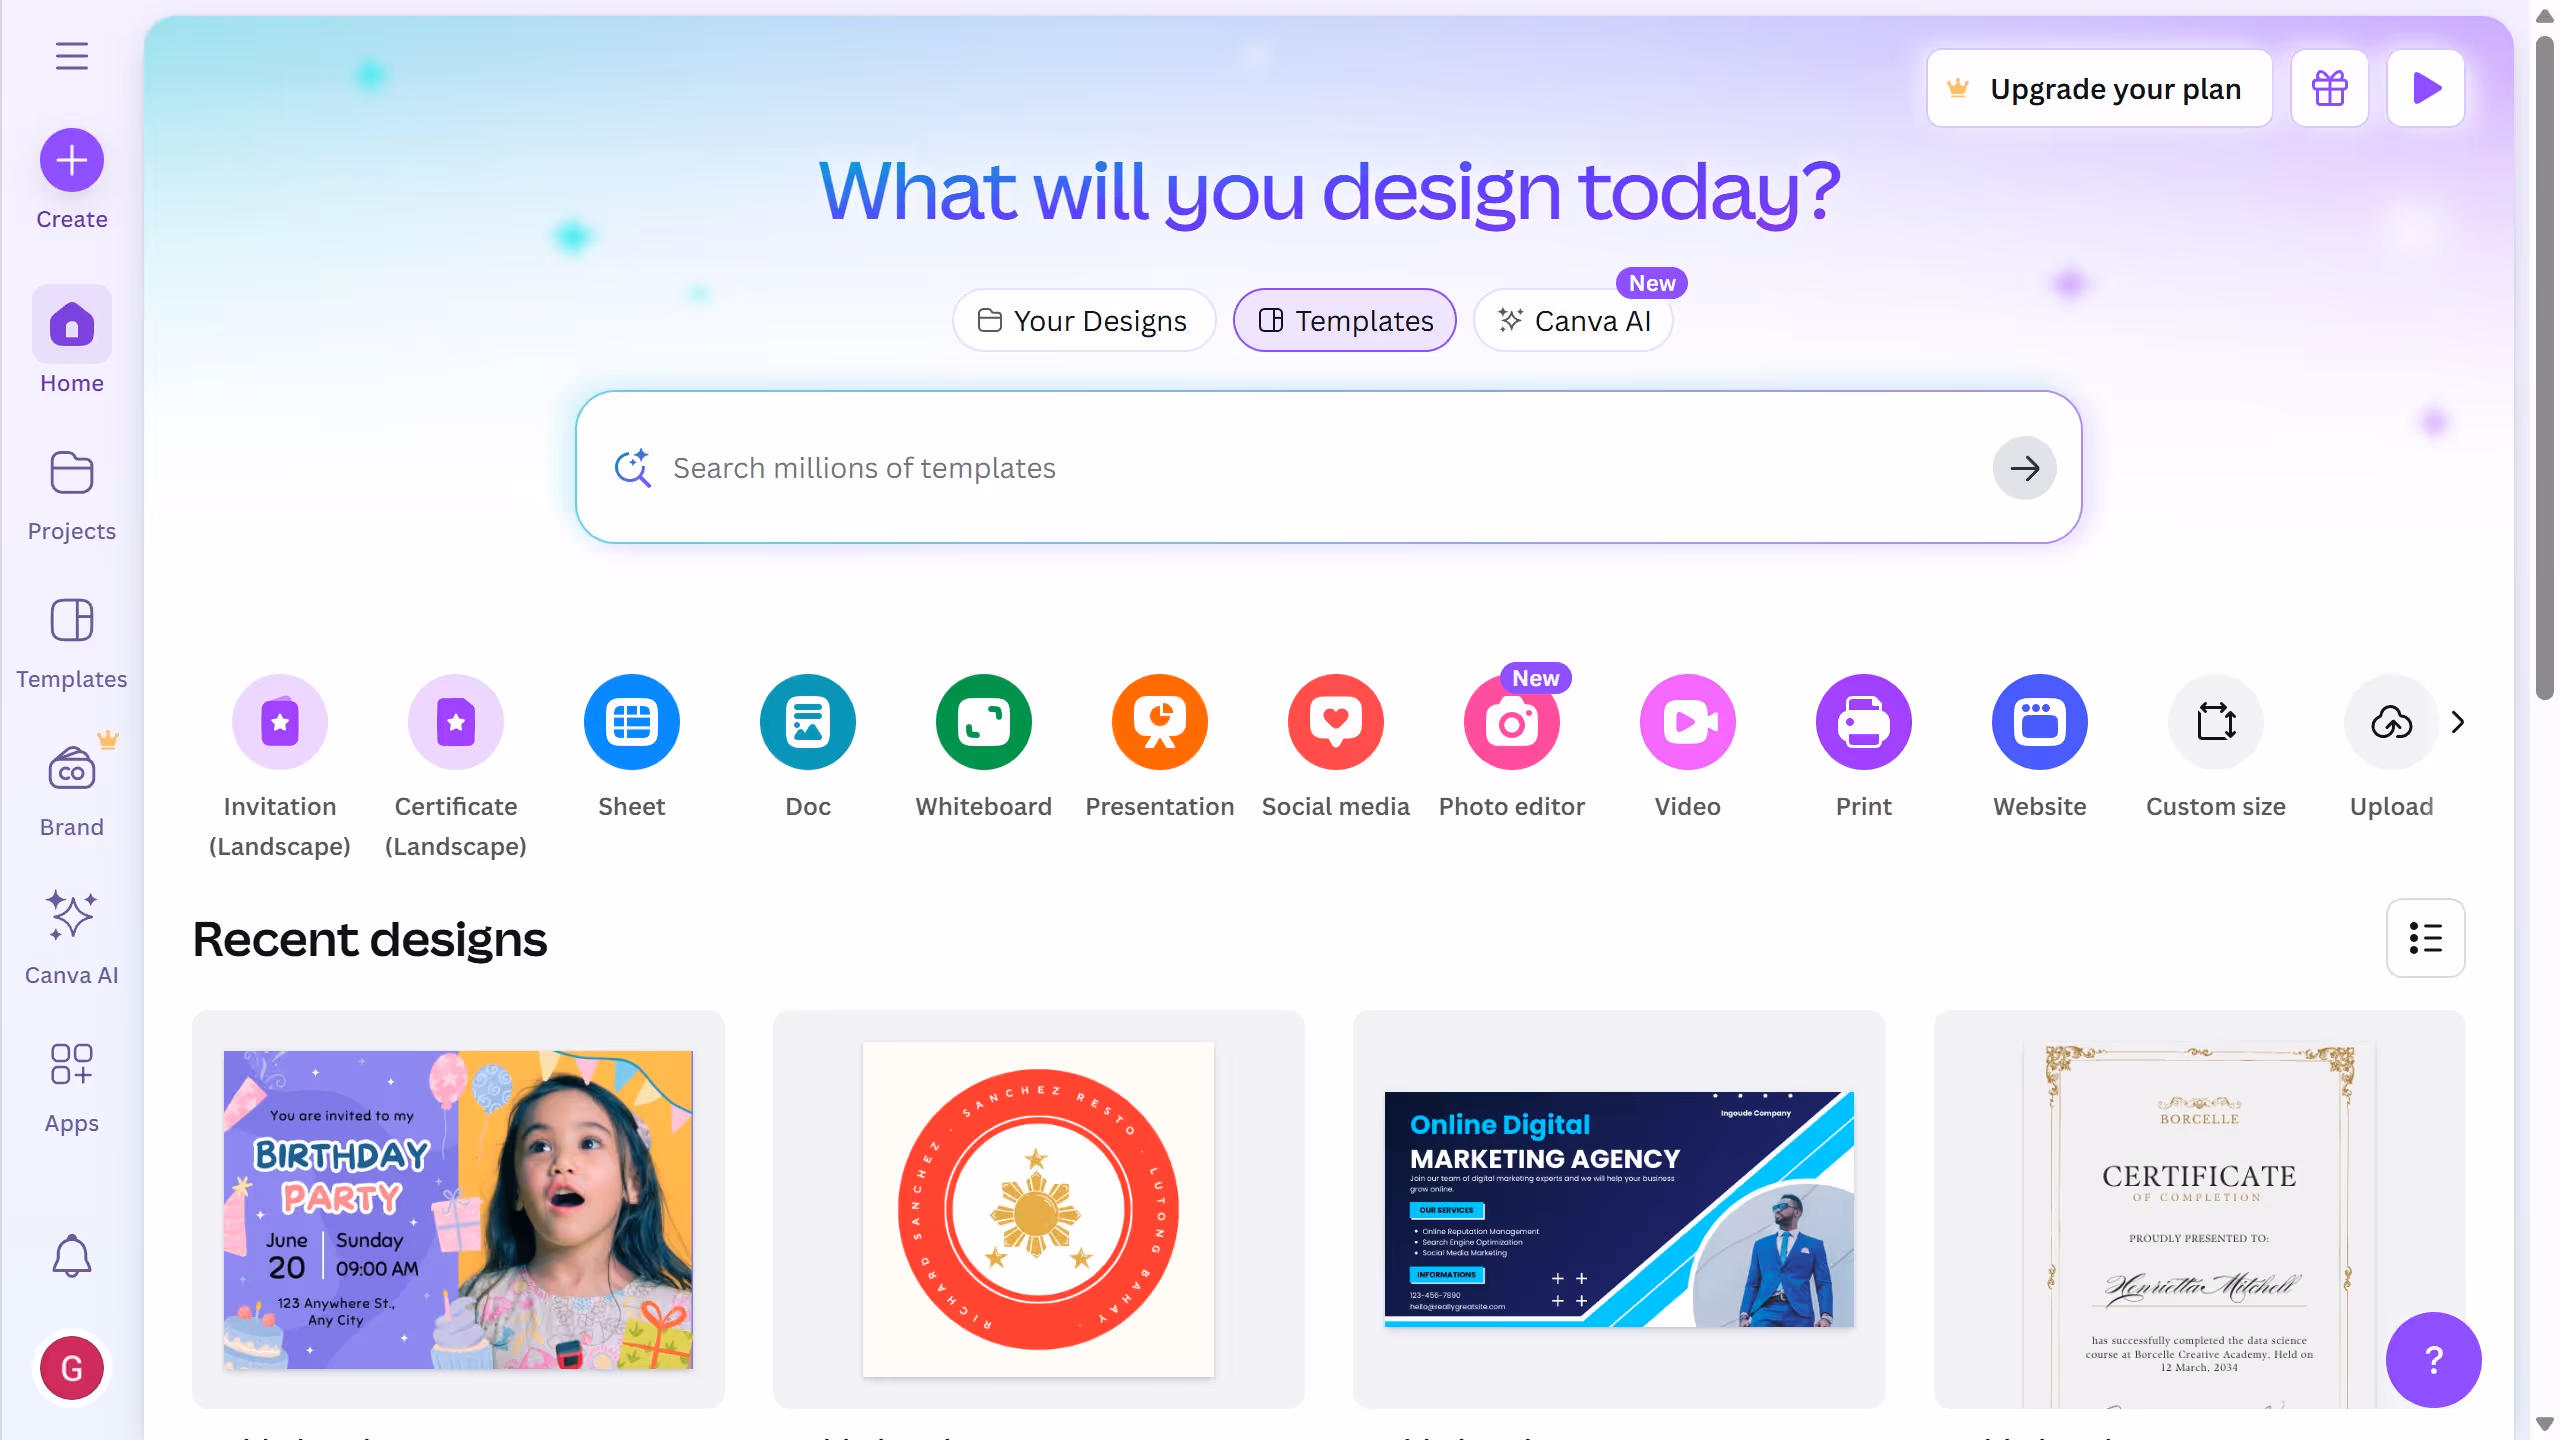This screenshot has height=1440, width=2560.
Task: Open the Whiteboard design type
Action: coord(984,722)
